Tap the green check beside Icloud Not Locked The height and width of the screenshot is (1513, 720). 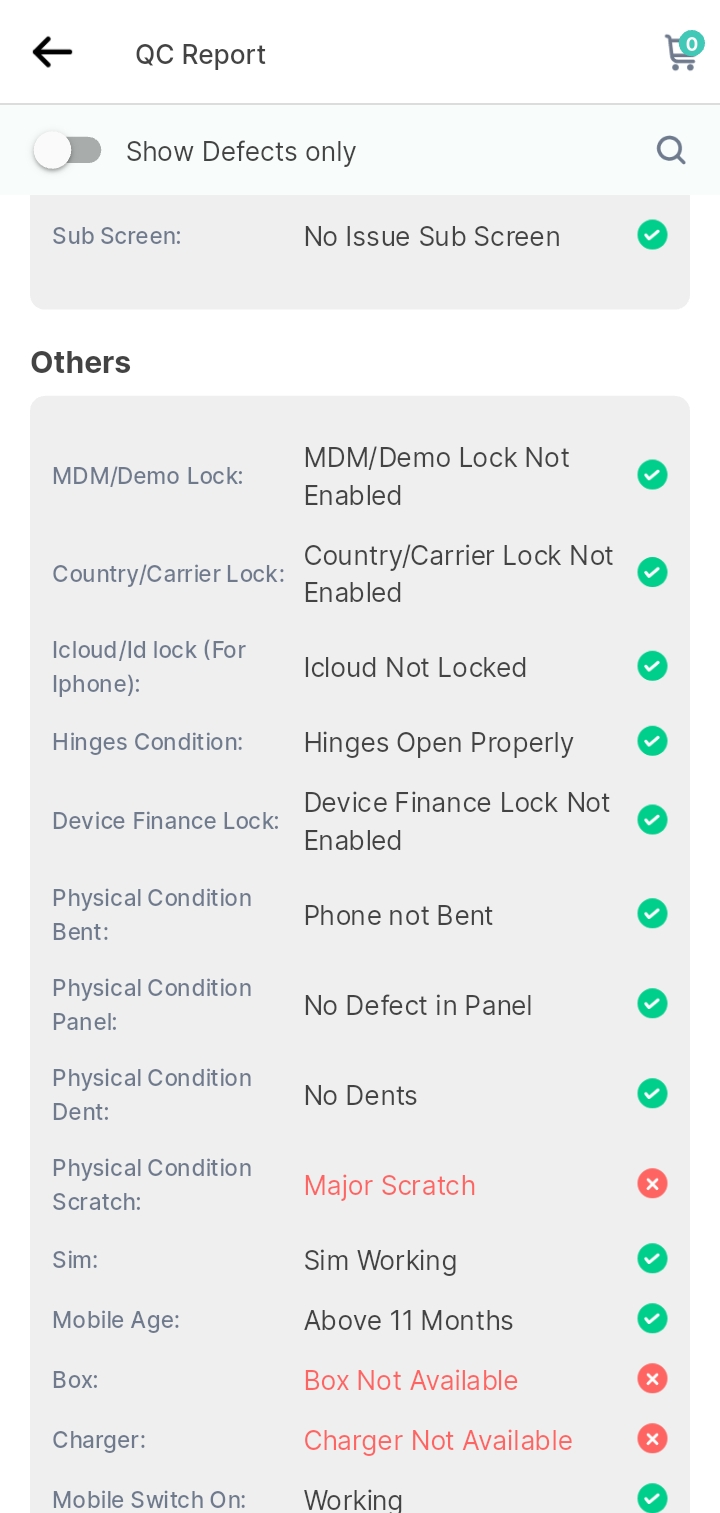point(652,665)
